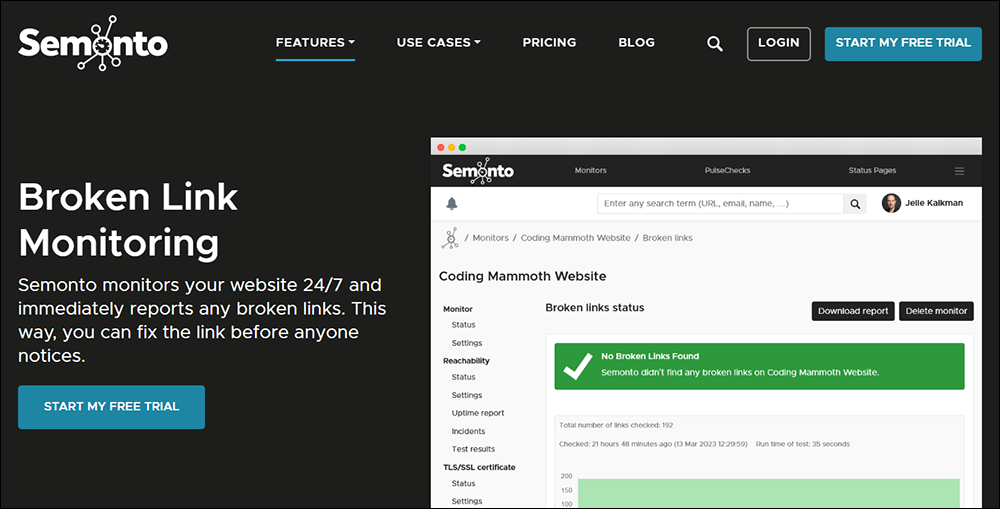Click Run time of test 35 seconds
The image size is (1000, 509).
tap(802, 444)
